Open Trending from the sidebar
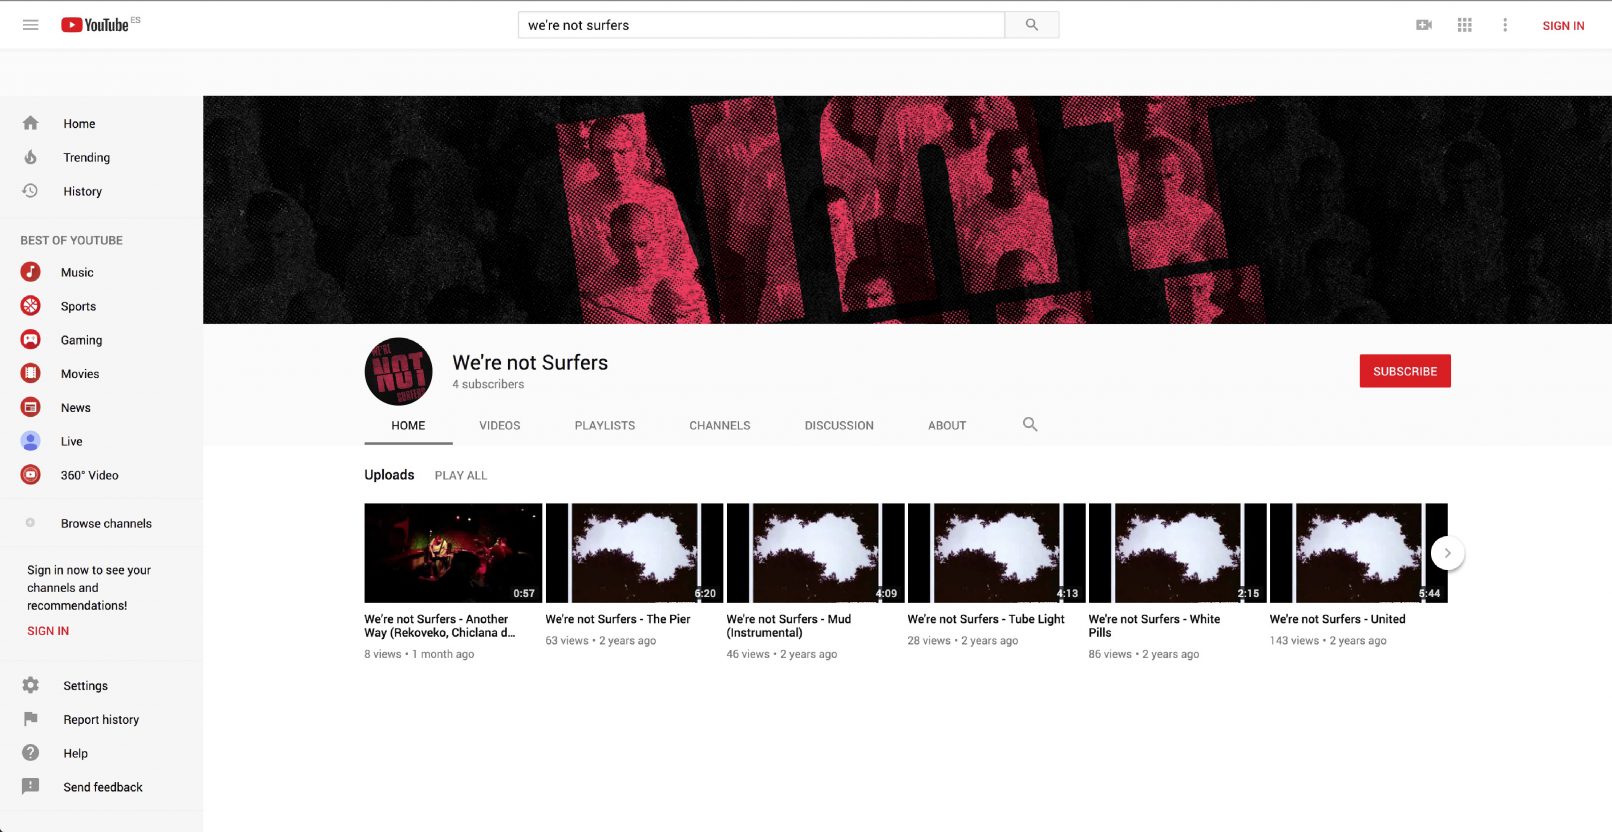The image size is (1612, 832). tap(86, 158)
